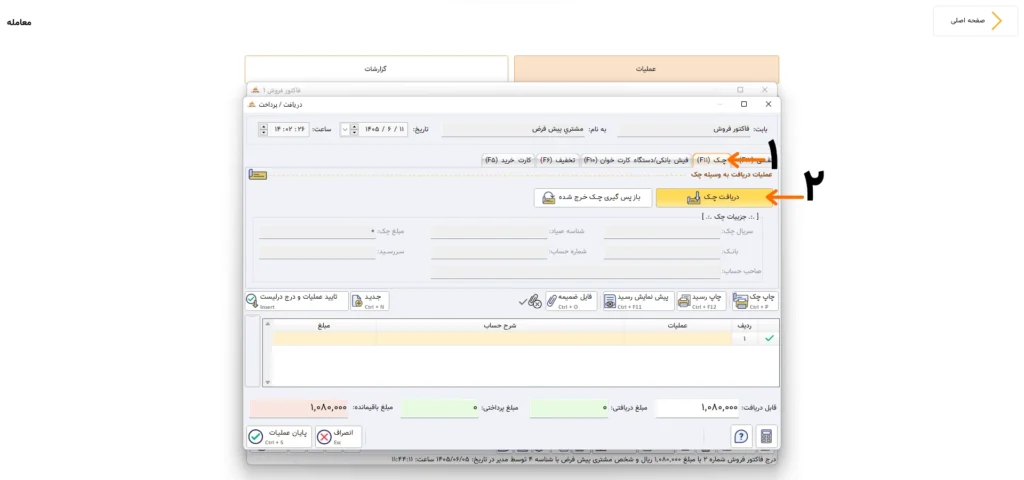This screenshot has width=1024, height=480.
Task: Click جدید new entry button
Action: 369,300
